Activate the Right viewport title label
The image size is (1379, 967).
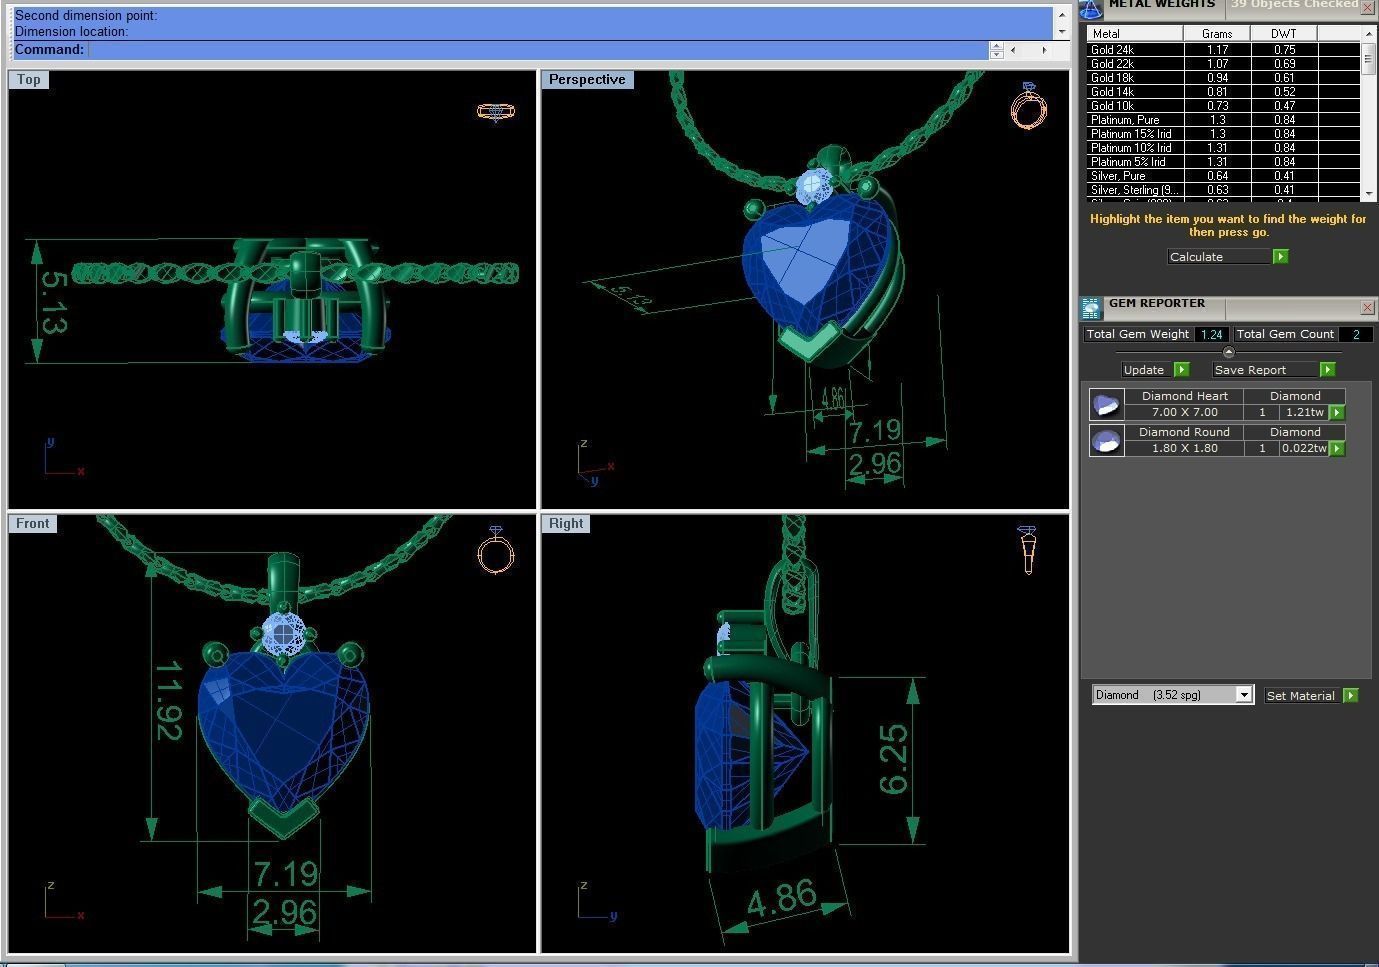pyautogui.click(x=566, y=524)
